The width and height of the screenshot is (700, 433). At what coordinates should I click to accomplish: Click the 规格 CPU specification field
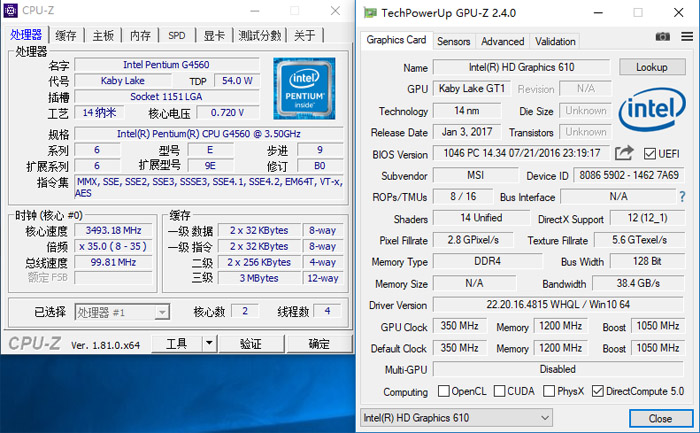tap(208, 133)
